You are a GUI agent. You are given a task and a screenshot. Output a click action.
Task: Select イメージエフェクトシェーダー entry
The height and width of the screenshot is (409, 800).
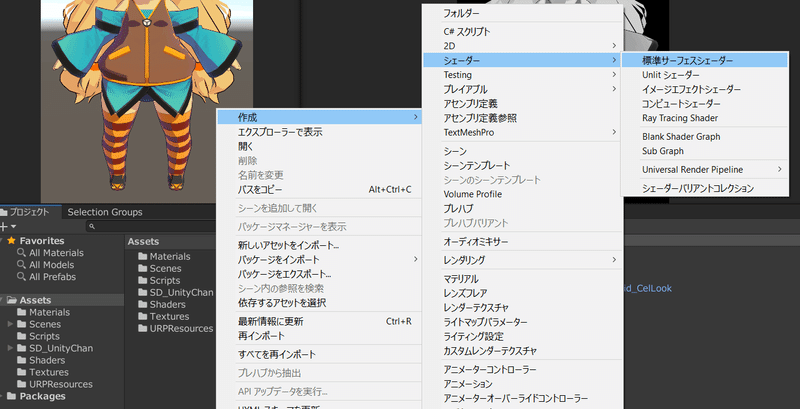704,89
